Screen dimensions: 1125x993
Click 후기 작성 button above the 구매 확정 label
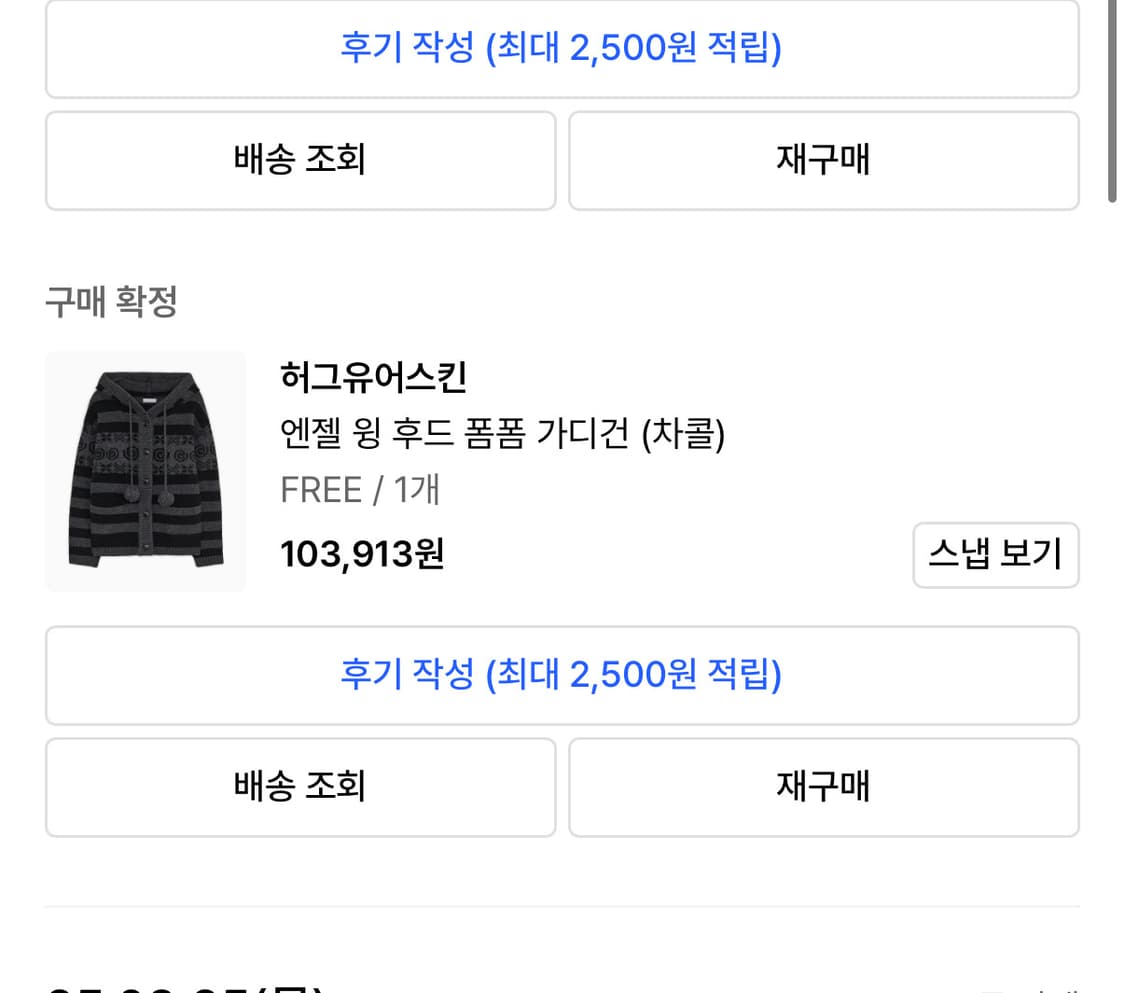point(561,48)
